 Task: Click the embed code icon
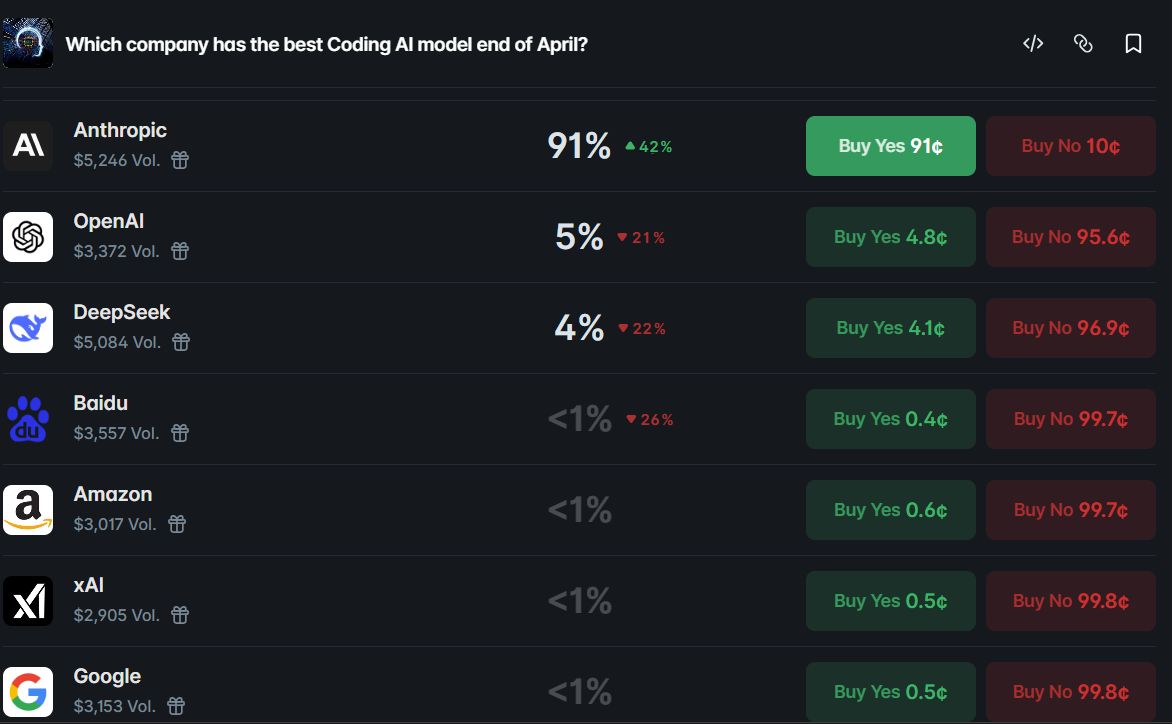(x=1033, y=43)
